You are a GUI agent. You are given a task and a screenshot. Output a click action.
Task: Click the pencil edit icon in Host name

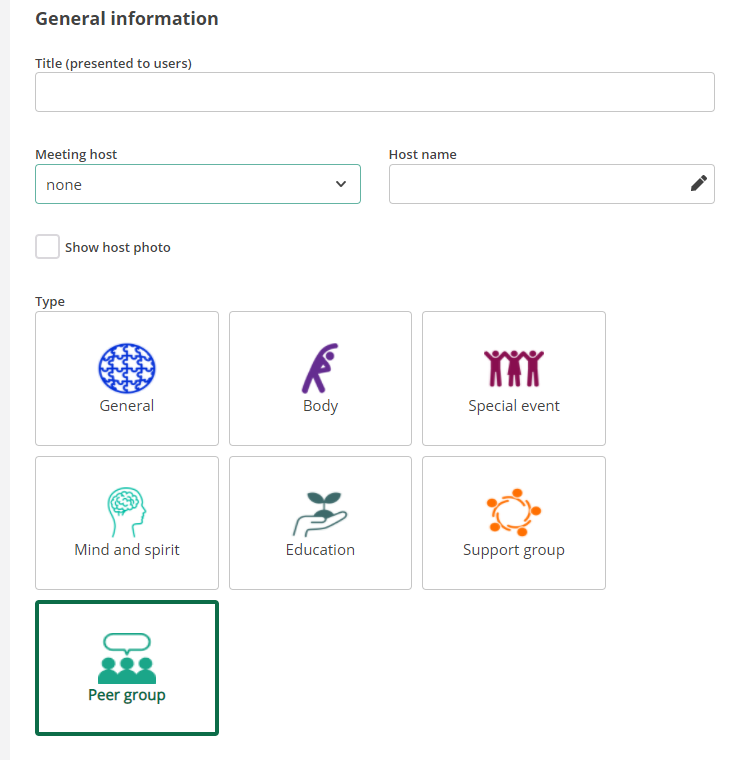click(x=699, y=183)
